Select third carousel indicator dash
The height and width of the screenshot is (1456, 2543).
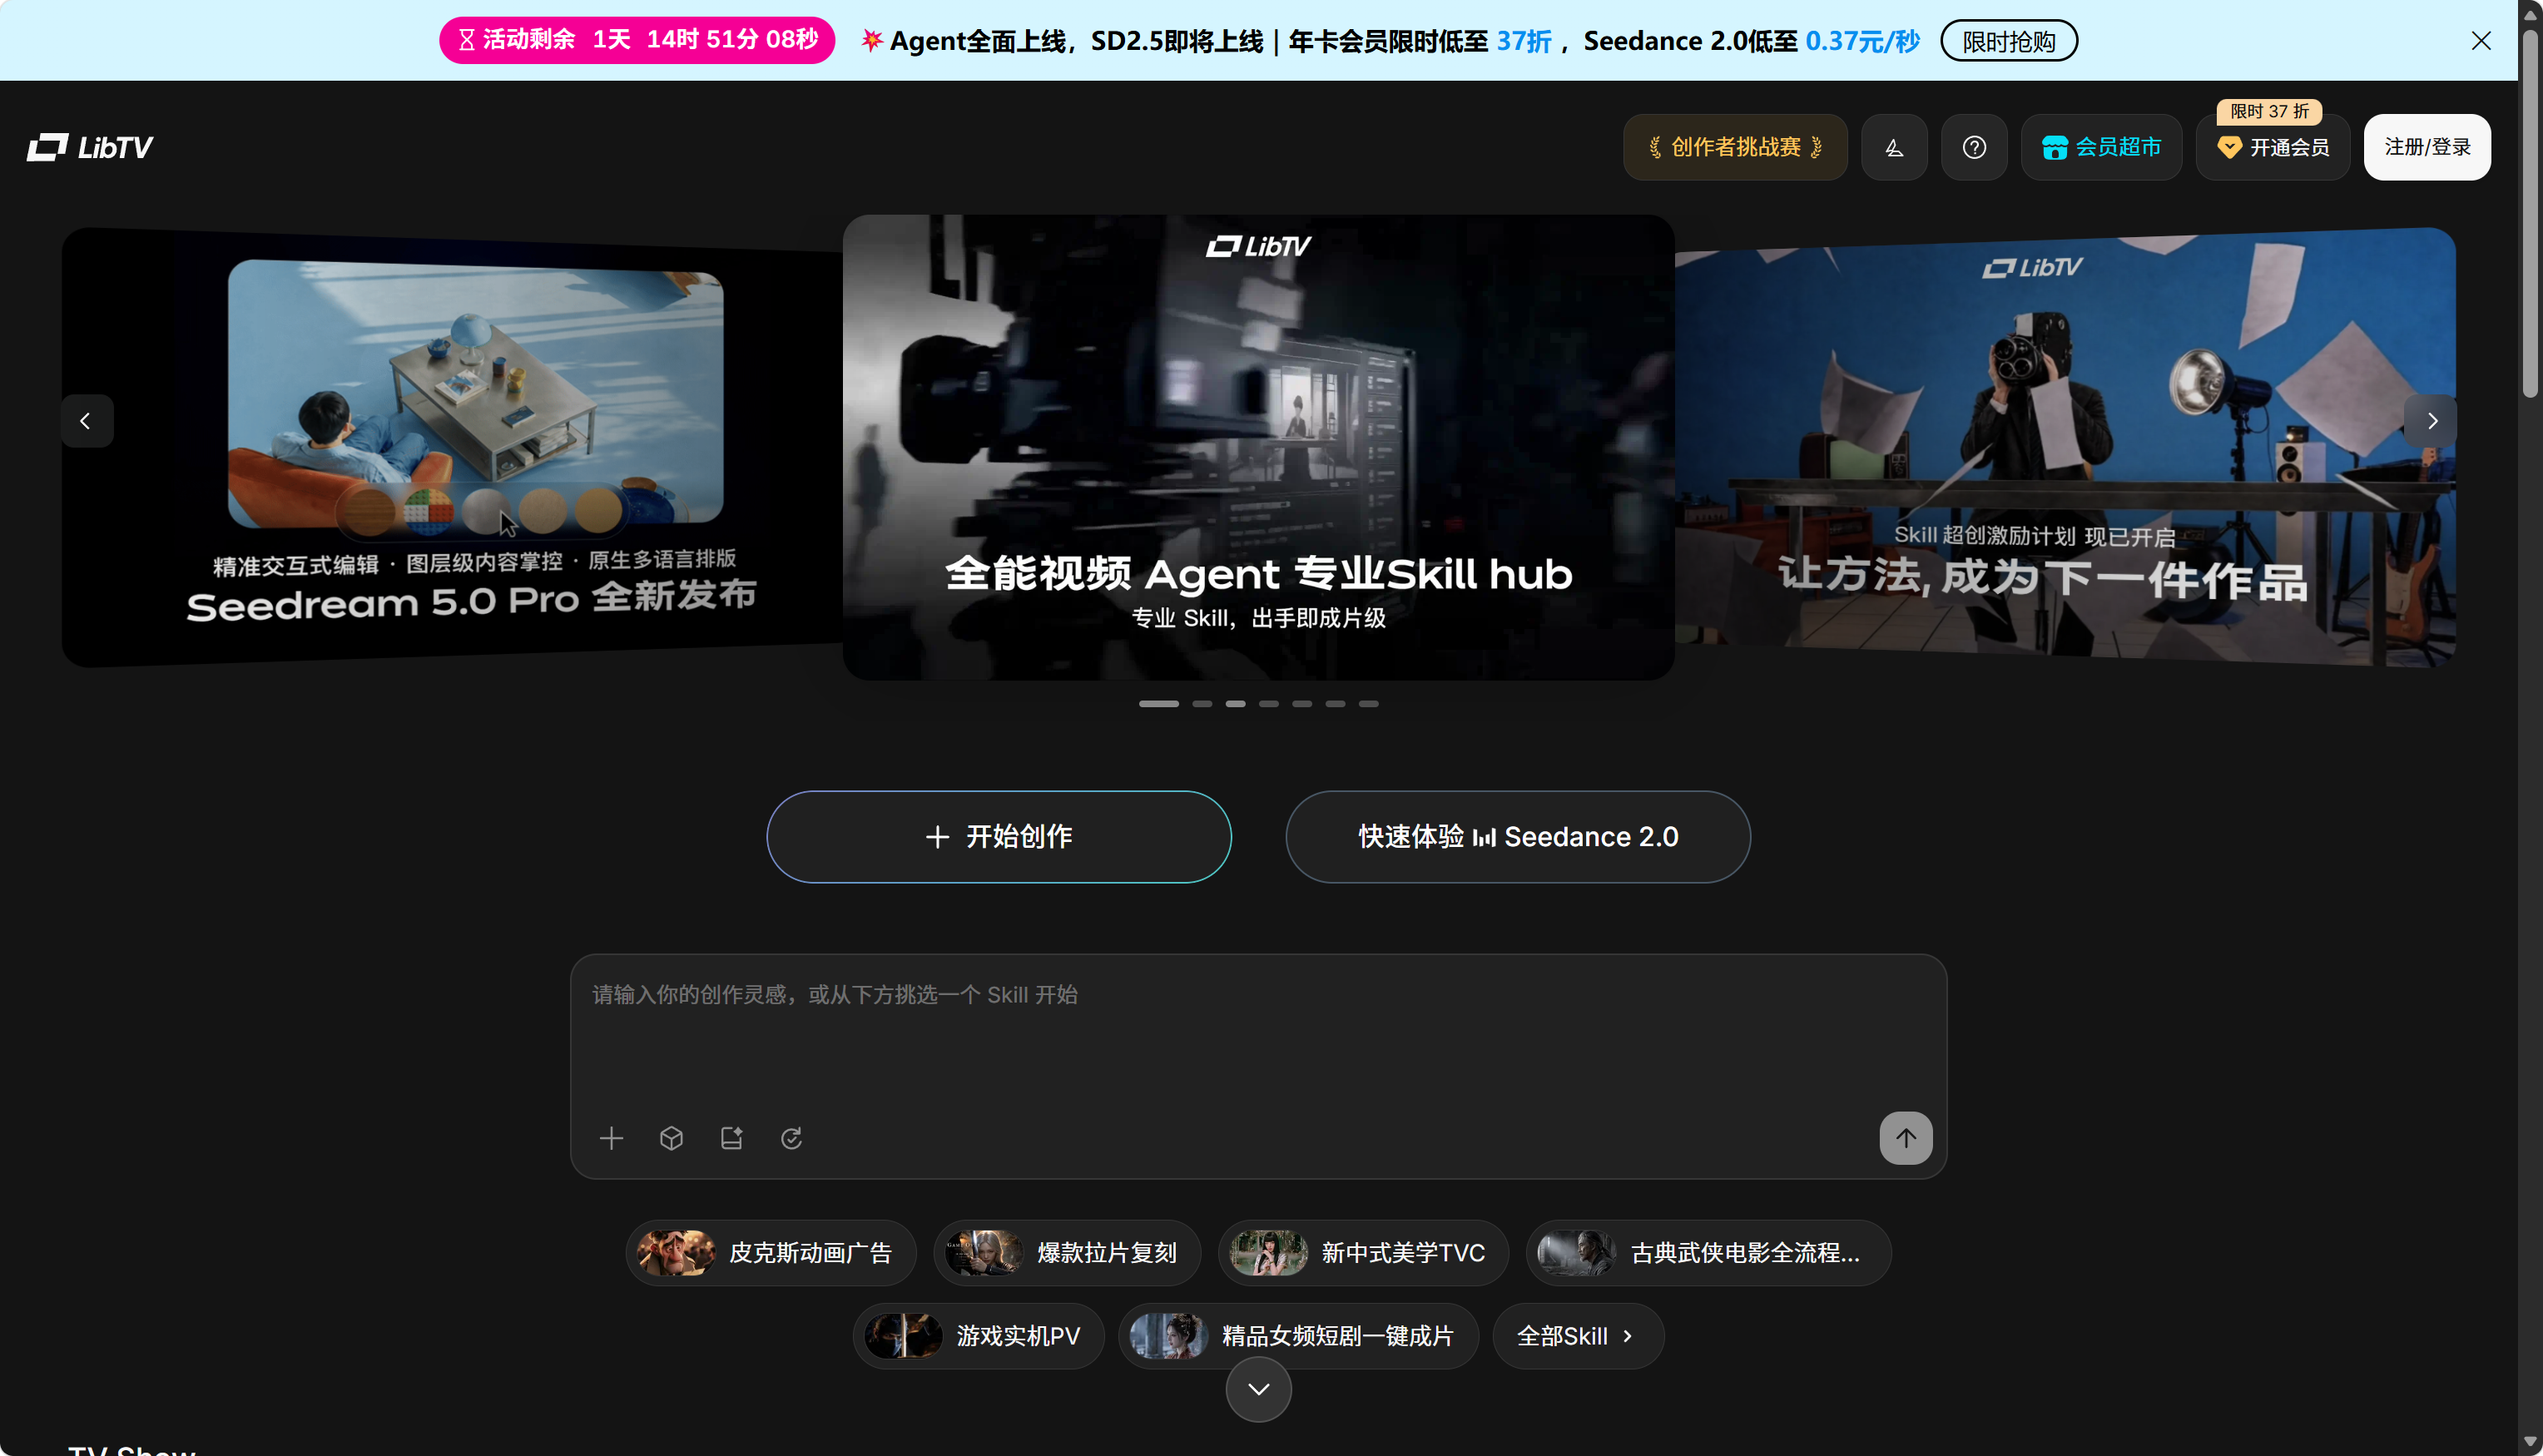click(1236, 704)
